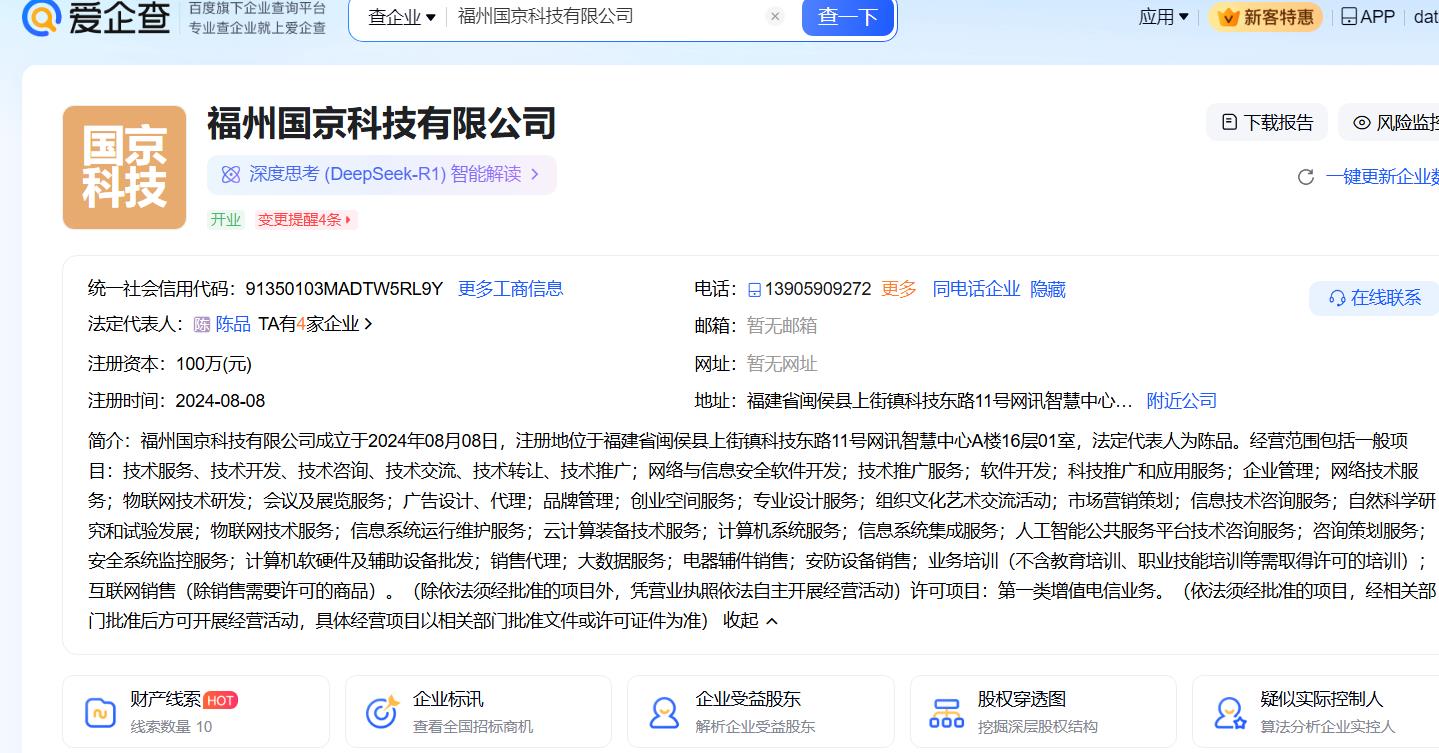
Task: Open the 新客特惠 promotion
Action: click(1266, 17)
